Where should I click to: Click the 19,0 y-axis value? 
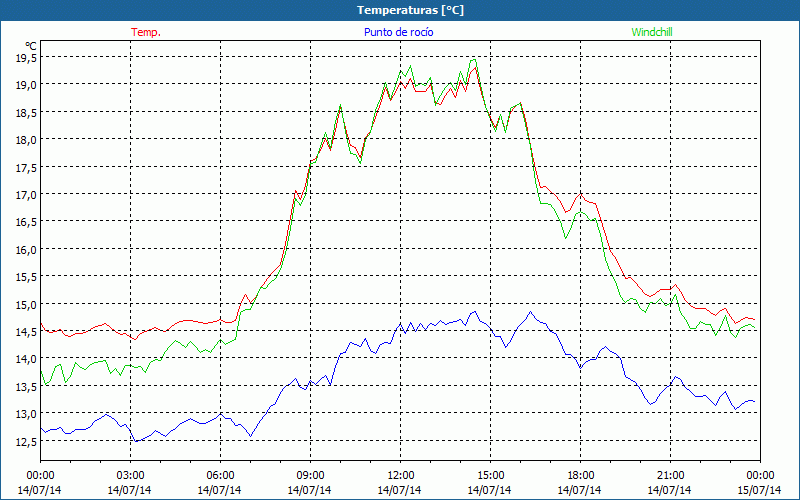pos(26,85)
